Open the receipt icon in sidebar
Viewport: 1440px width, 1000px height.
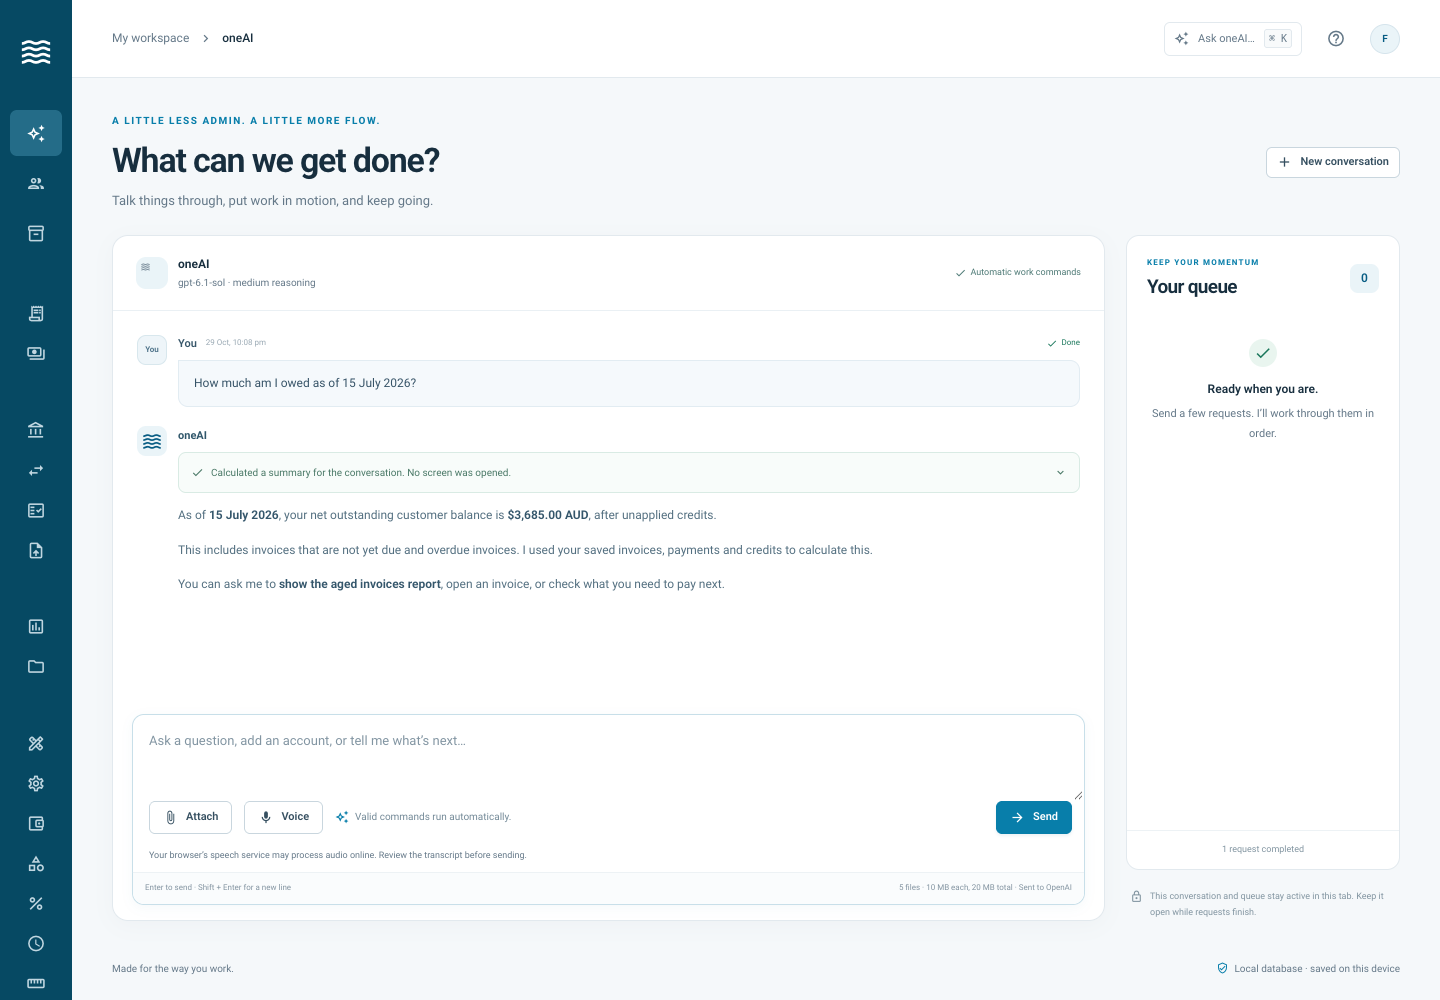tap(36, 313)
